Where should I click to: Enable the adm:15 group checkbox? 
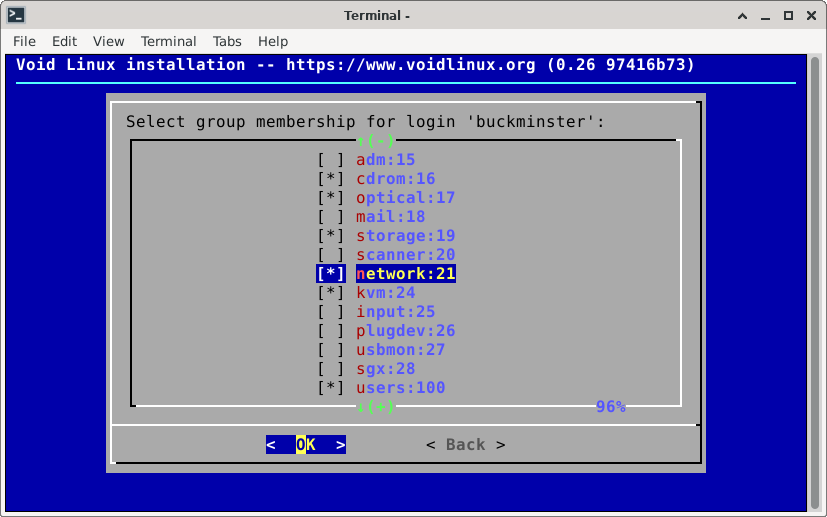(331, 160)
